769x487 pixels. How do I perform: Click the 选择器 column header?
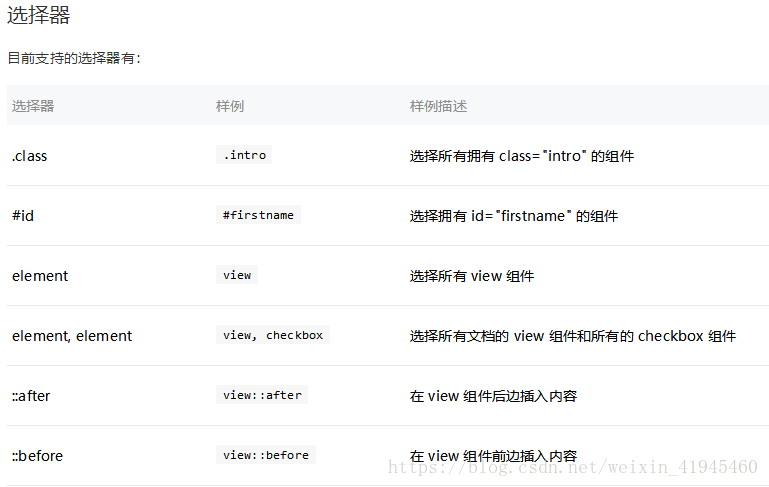[33, 106]
